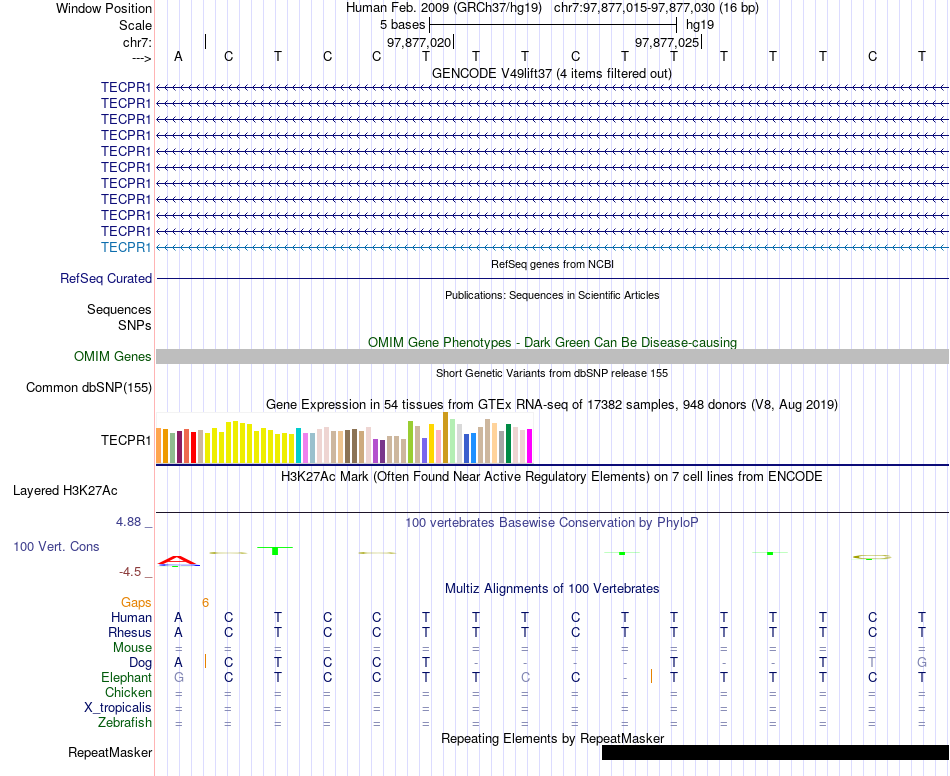Click the light-blue TECPR1 transcript label
This screenshot has height=776, width=950.
tap(126, 247)
